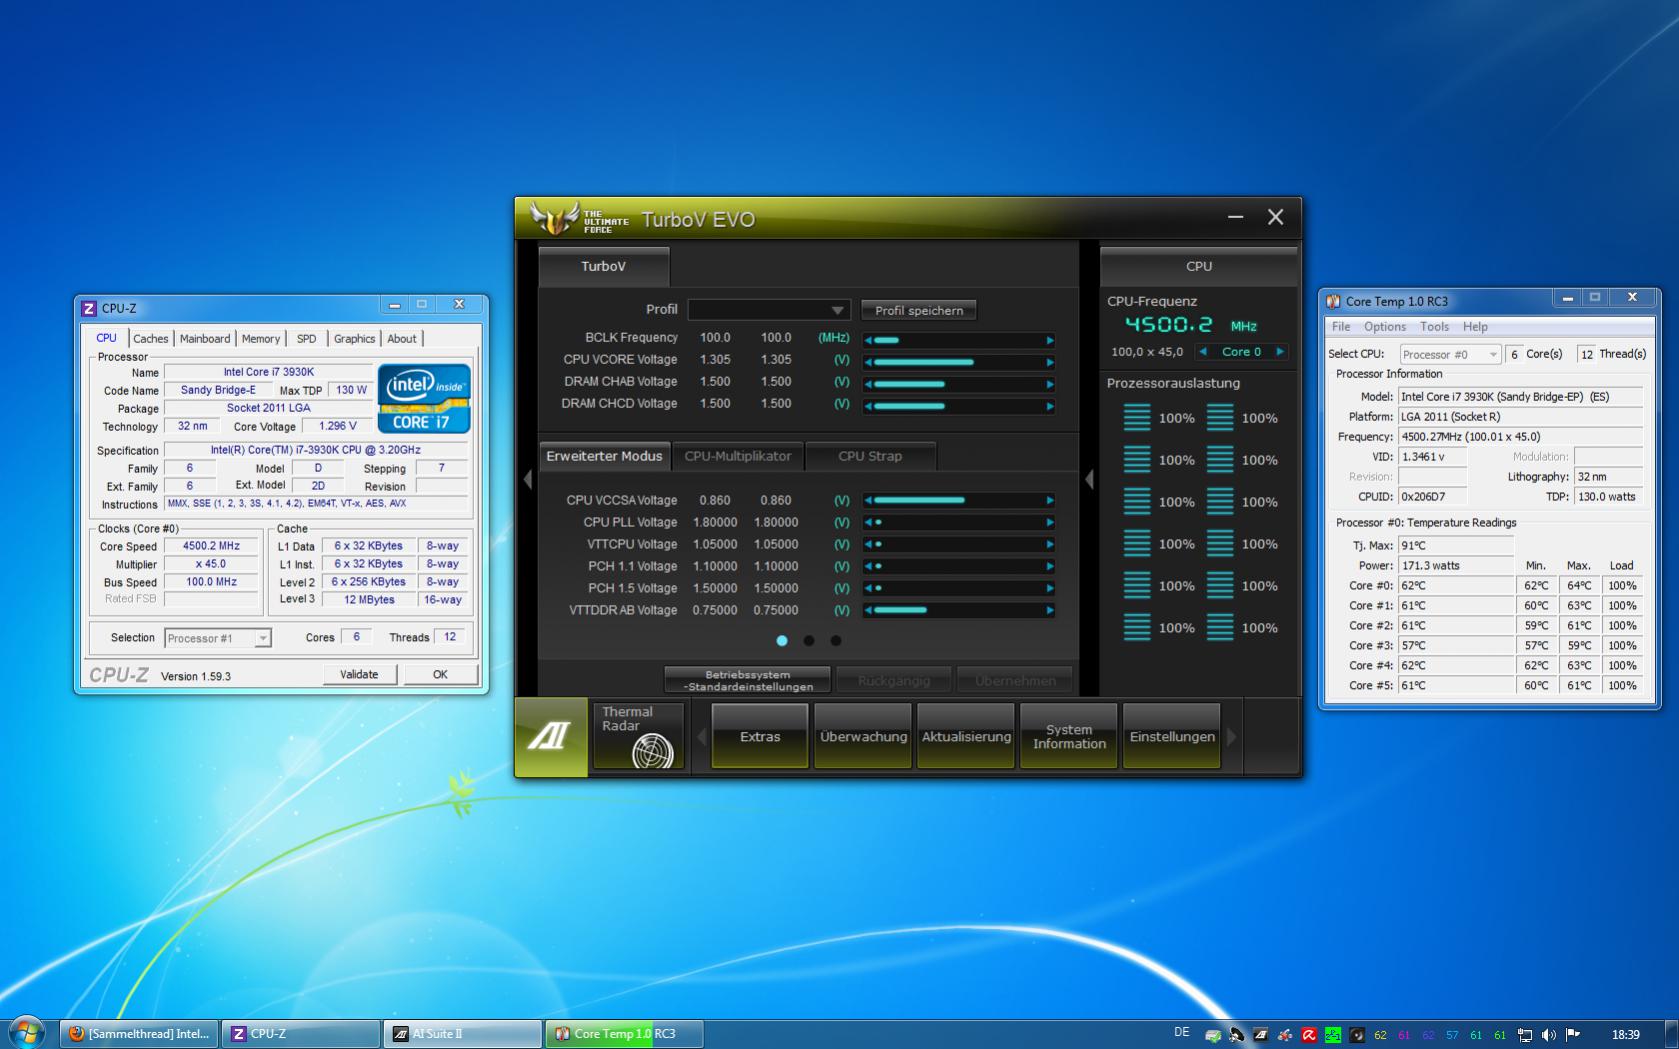1679x1049 pixels.
Task: Open Core Temp Select CPU dropdown
Action: pyautogui.click(x=1449, y=354)
